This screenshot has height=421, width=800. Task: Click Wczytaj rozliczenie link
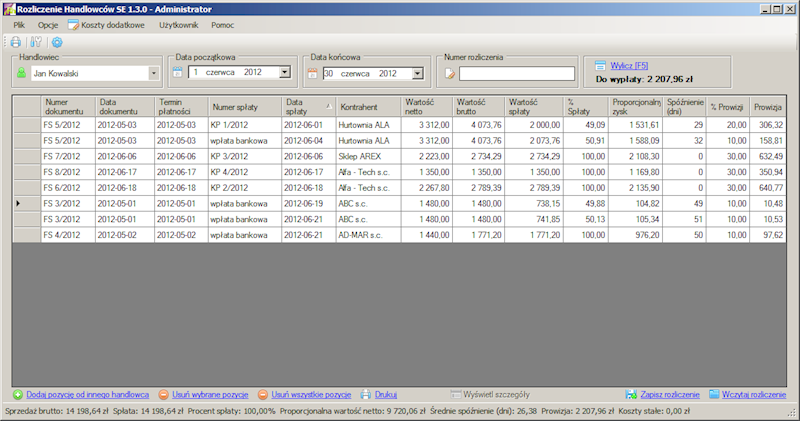[754, 394]
